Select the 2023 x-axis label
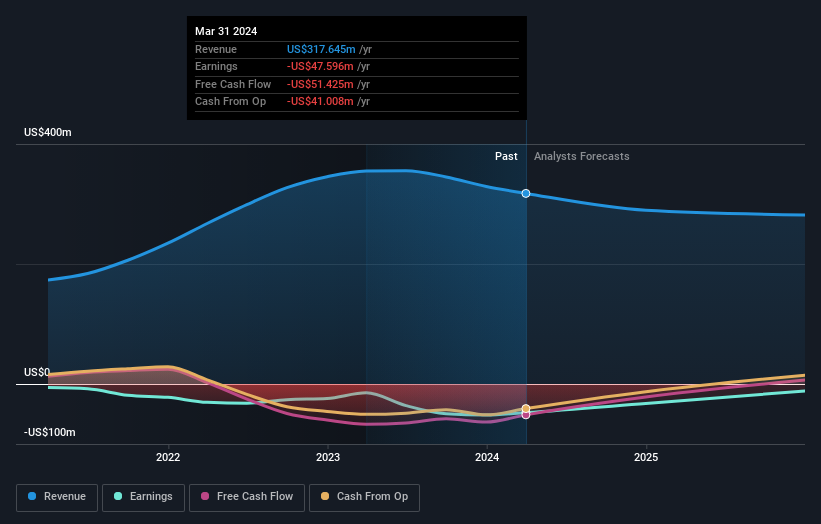Image resolution: width=821 pixels, height=524 pixels. point(328,458)
